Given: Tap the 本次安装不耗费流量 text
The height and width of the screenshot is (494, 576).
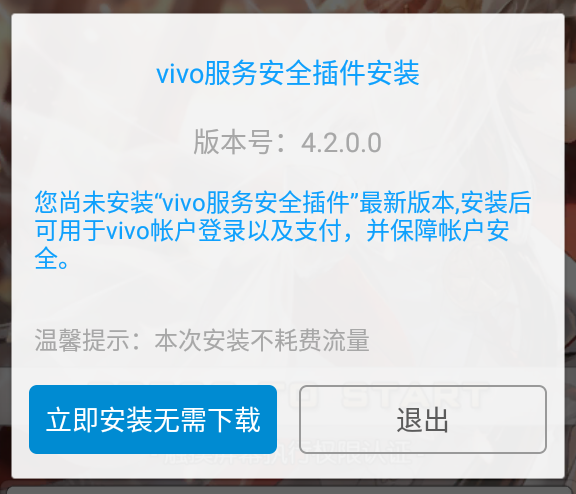Looking at the screenshot, I should click(x=262, y=340).
